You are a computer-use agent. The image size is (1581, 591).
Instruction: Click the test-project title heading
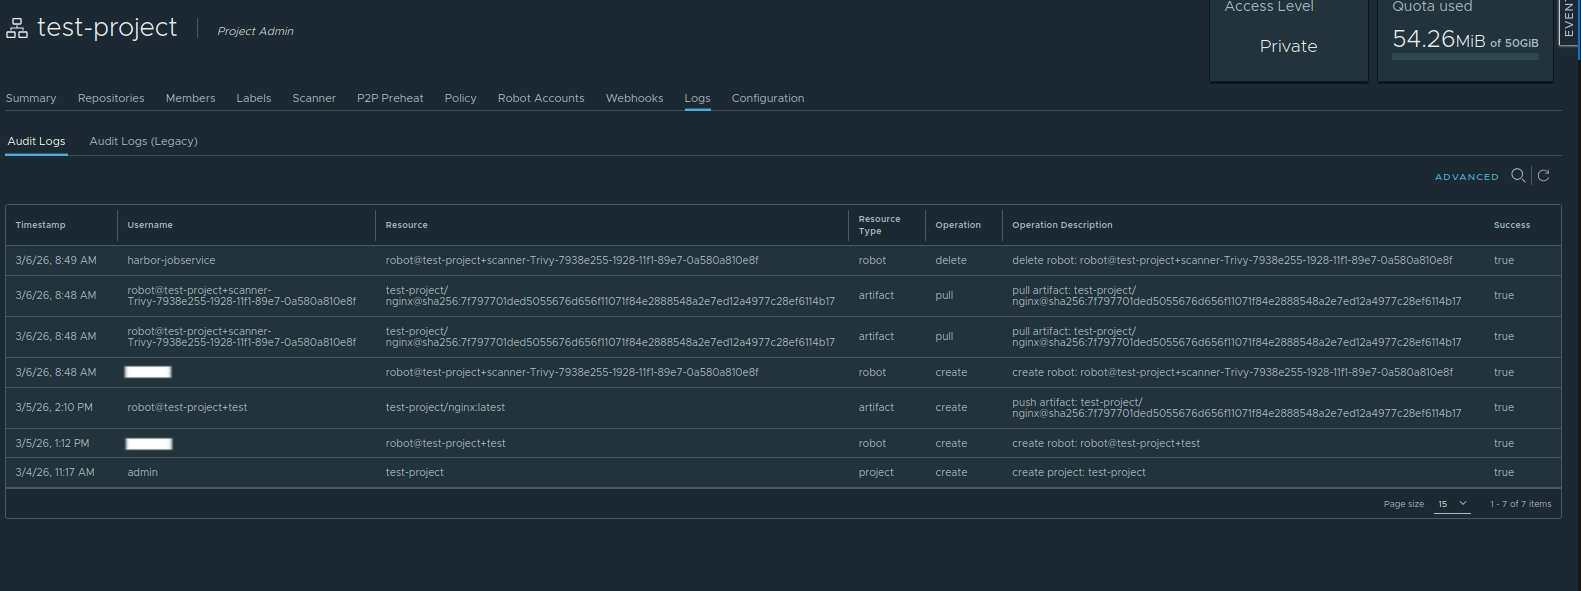[x=107, y=27]
